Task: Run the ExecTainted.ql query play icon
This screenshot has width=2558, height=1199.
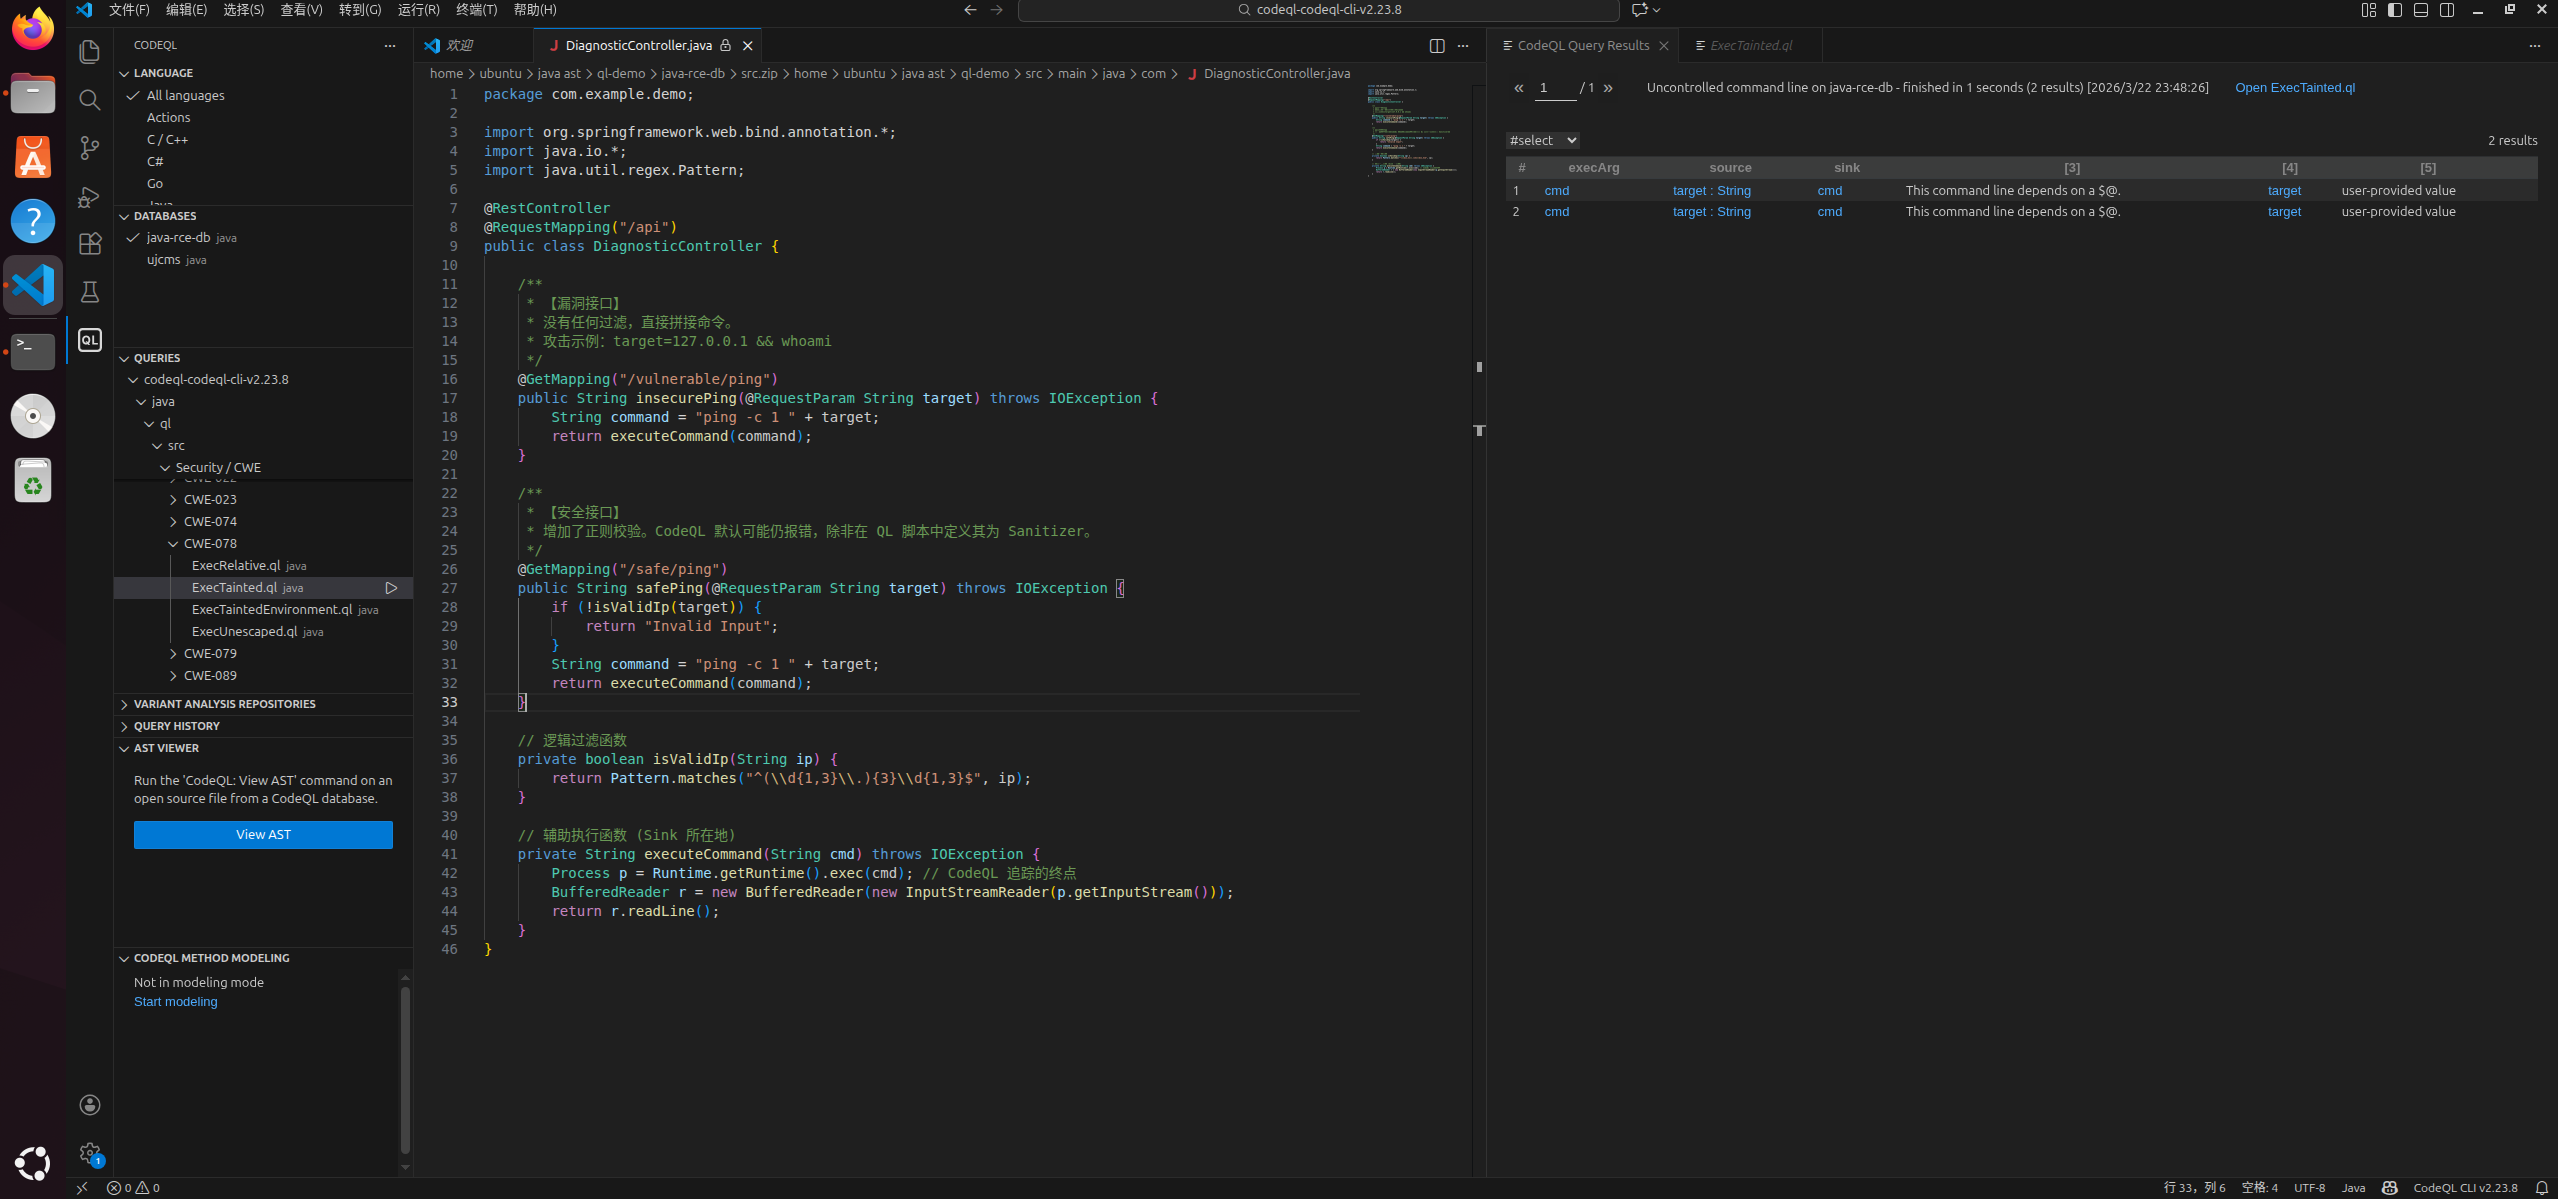Action: 392,588
